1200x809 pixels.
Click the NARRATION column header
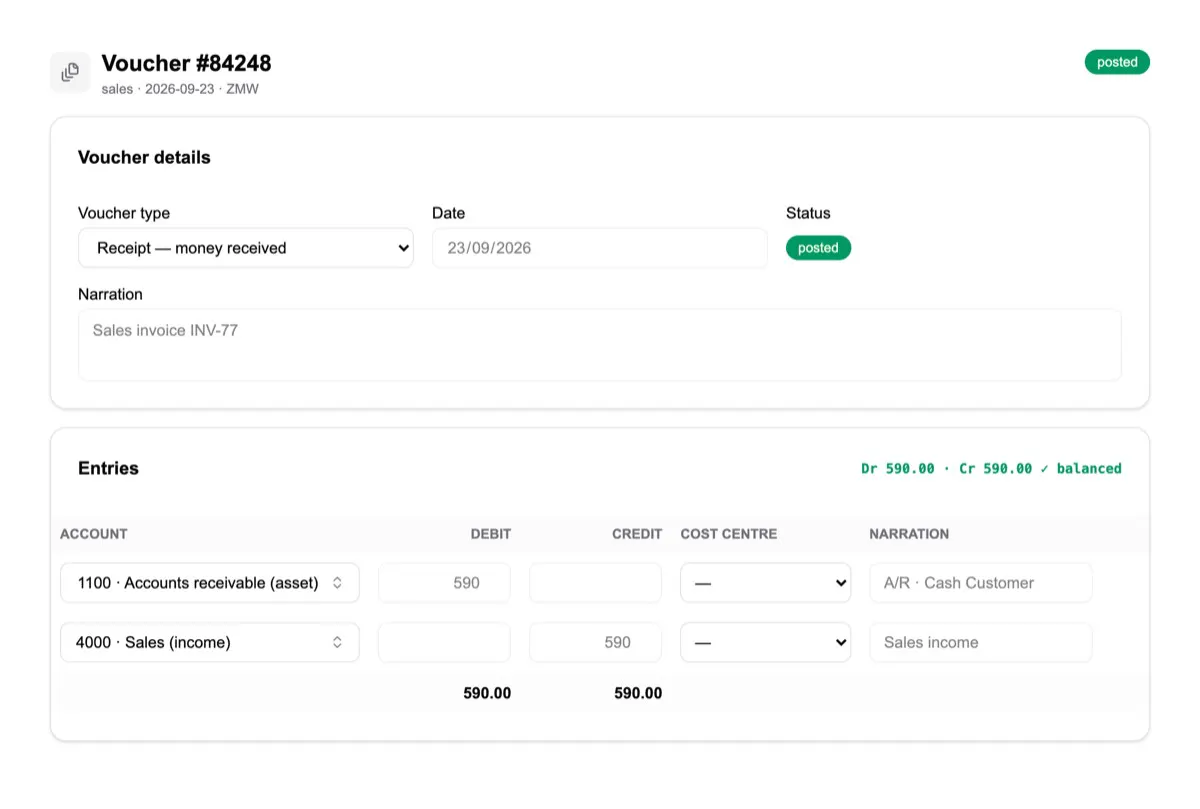tap(909, 534)
